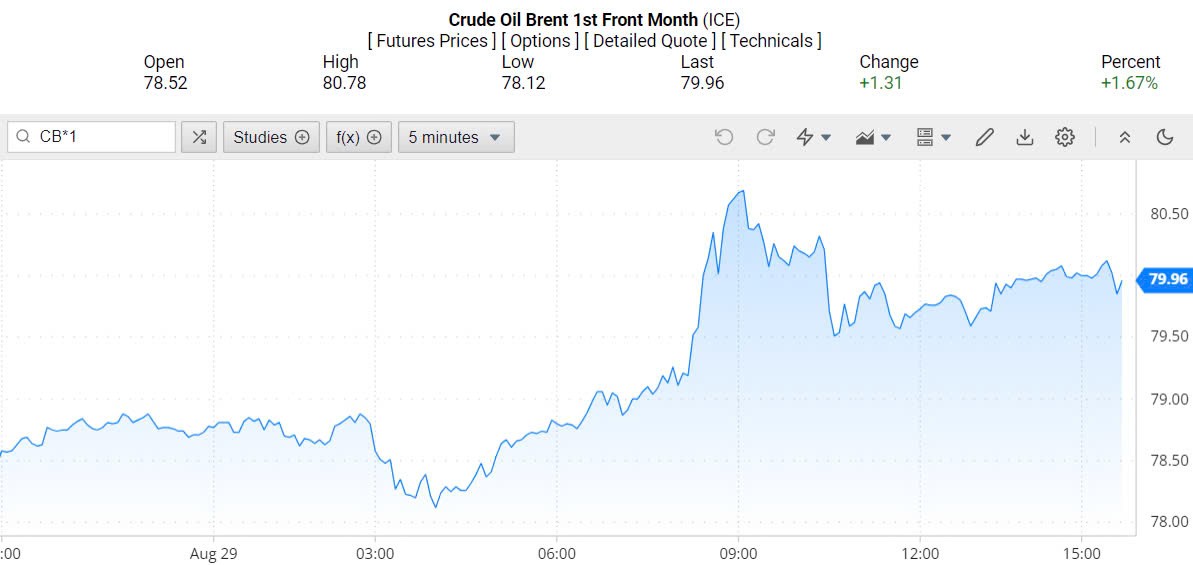Image resolution: width=1193 pixels, height=565 pixels.
Task: Open the Technicals page
Action: [771, 41]
